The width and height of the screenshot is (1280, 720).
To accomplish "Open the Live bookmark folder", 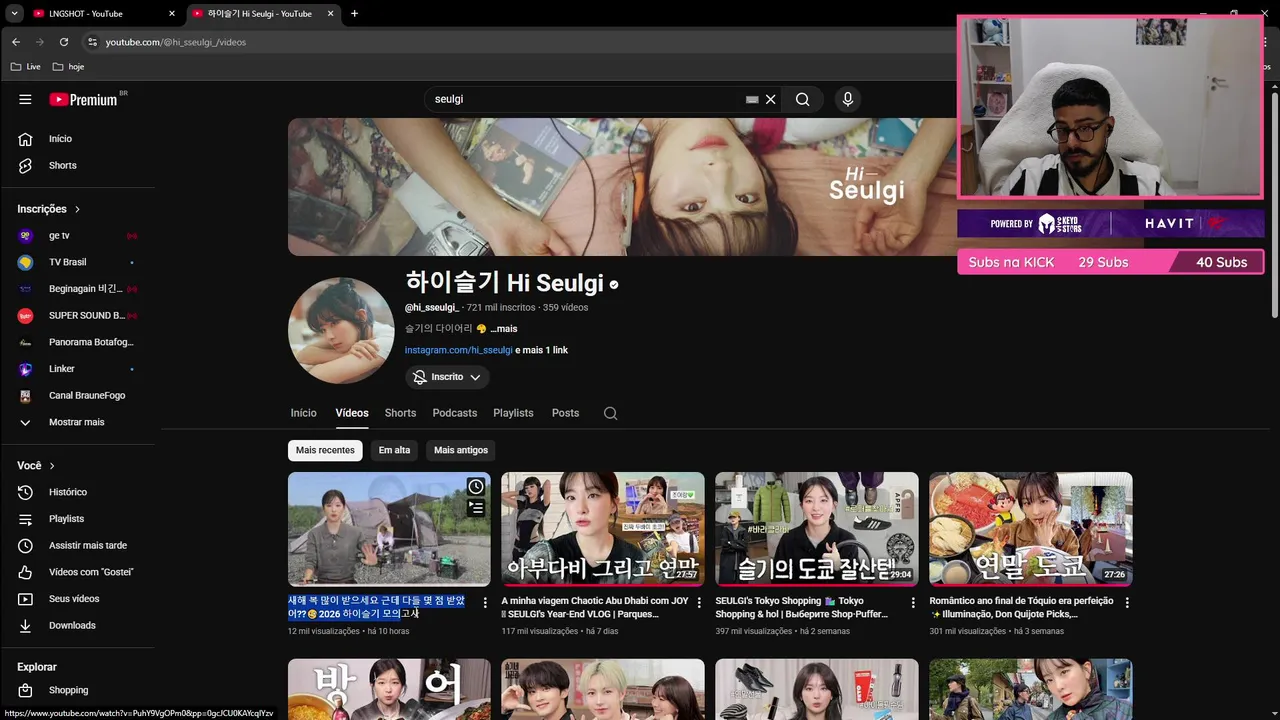I will coord(26,66).
